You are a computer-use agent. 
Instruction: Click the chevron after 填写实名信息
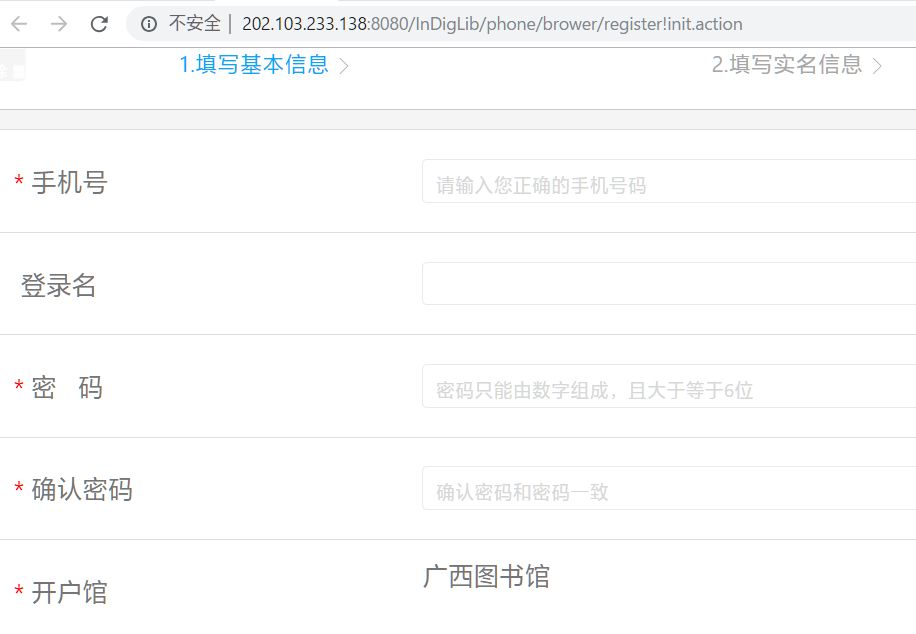coord(877,67)
